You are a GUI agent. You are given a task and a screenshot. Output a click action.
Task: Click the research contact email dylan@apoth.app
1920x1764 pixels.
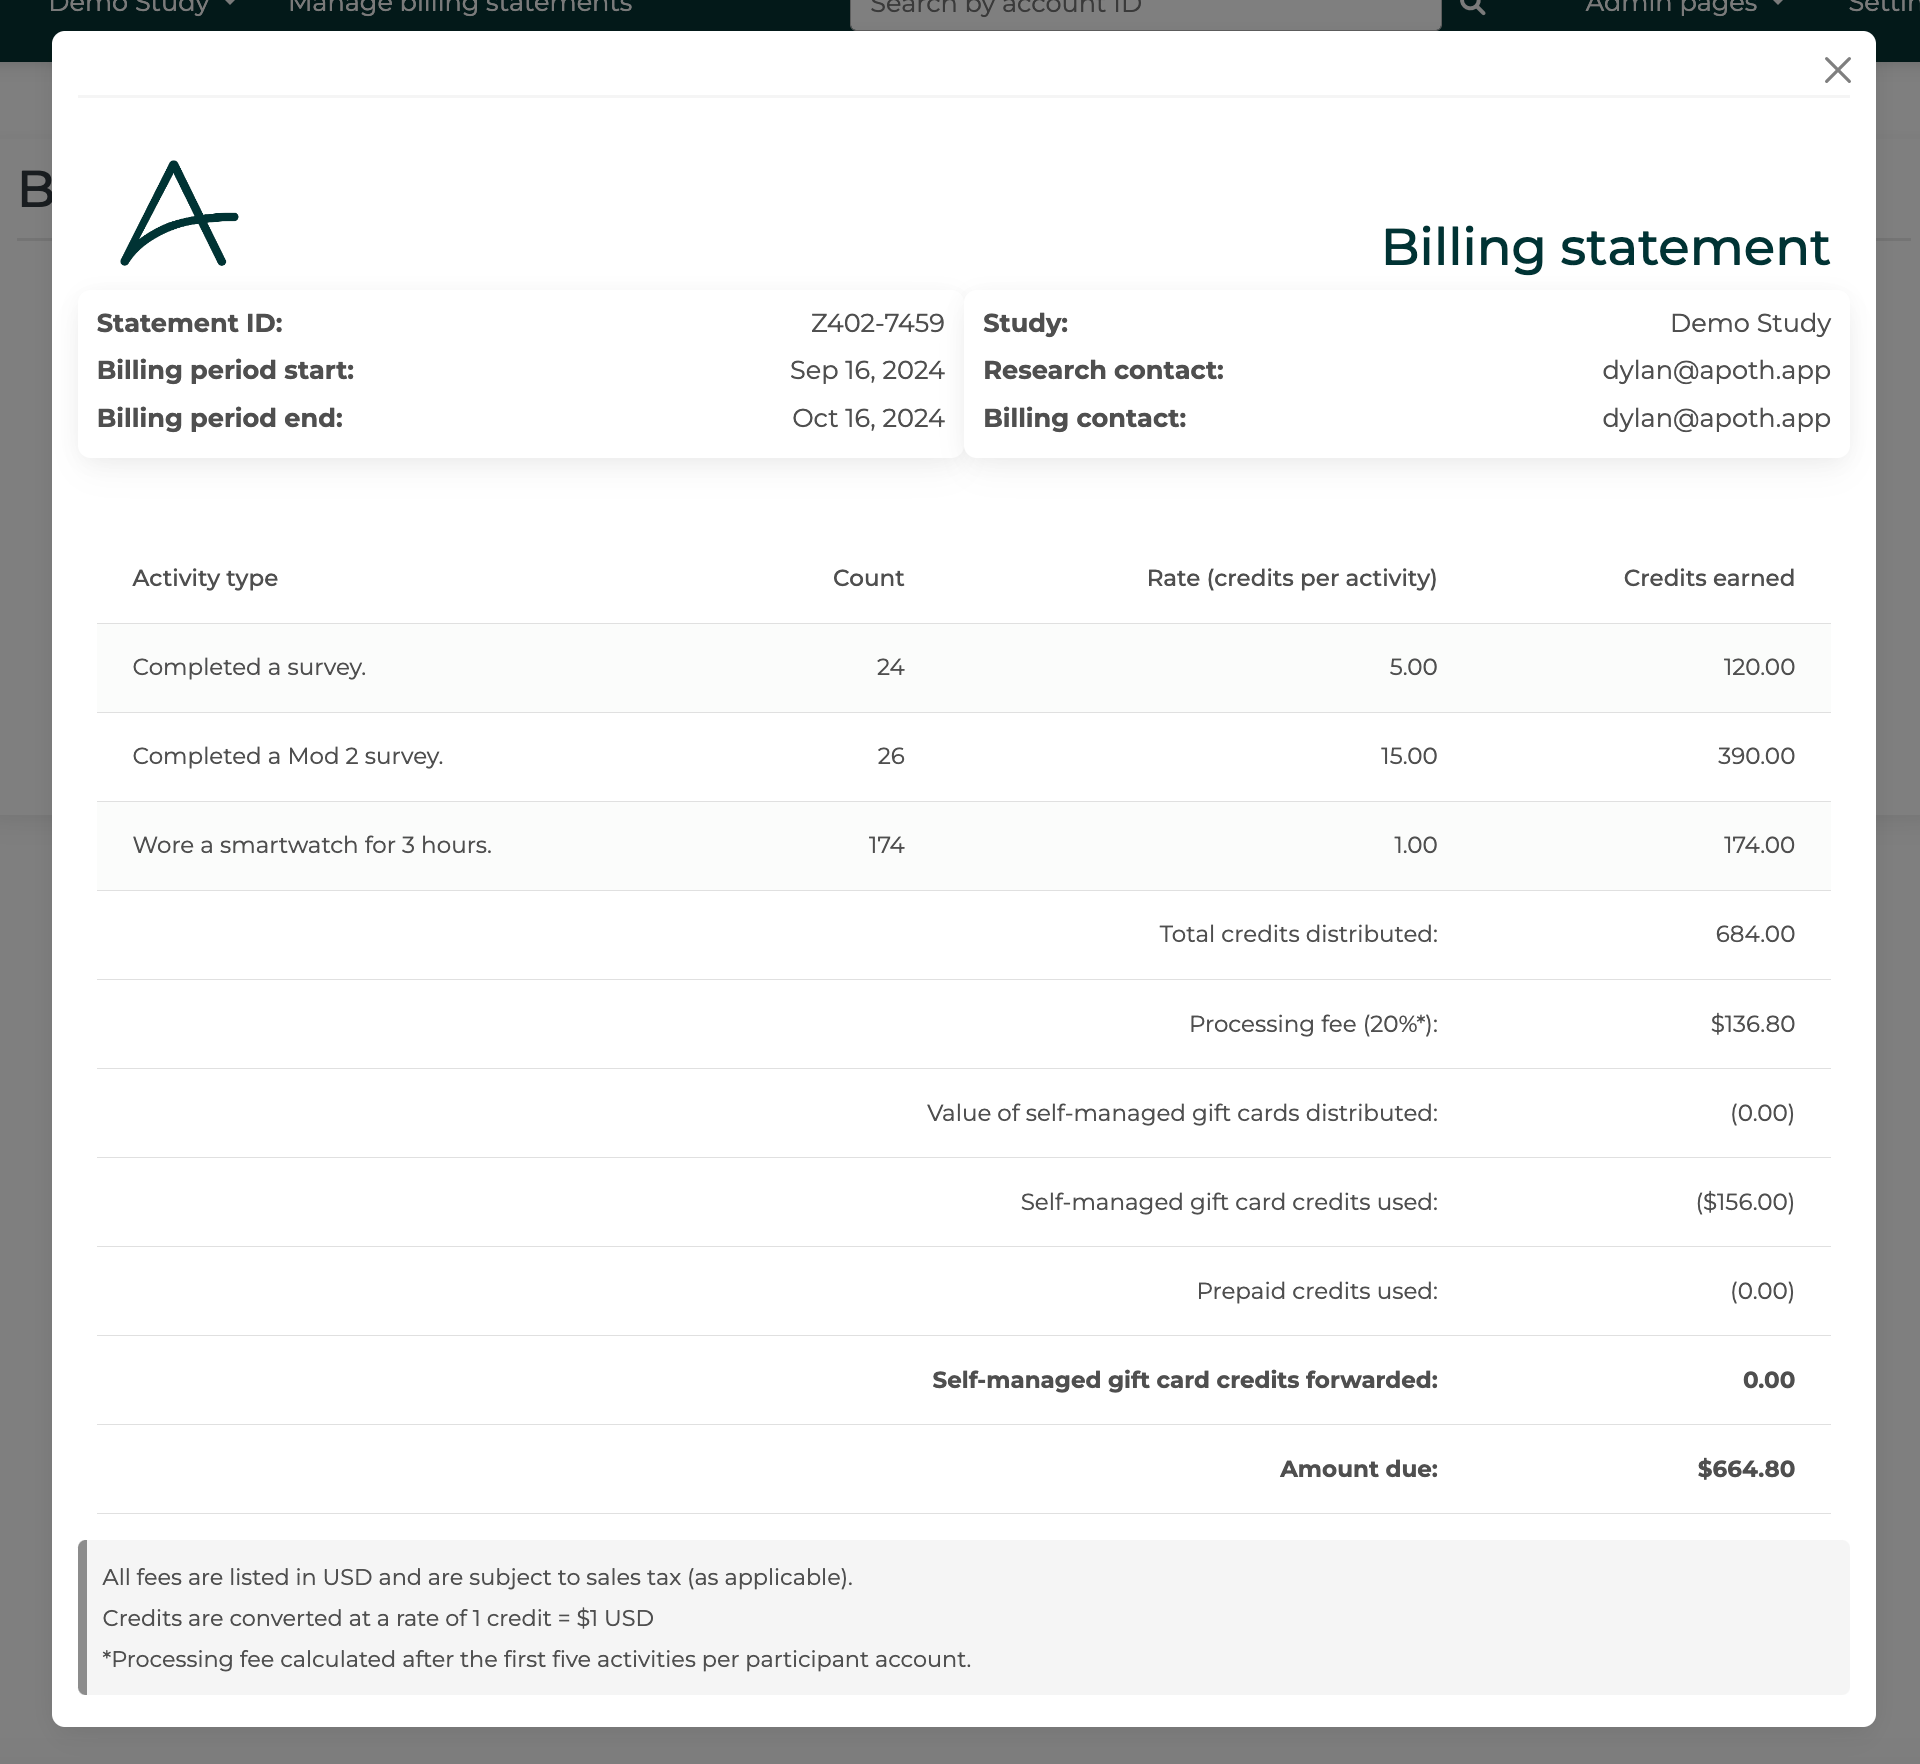click(1716, 370)
